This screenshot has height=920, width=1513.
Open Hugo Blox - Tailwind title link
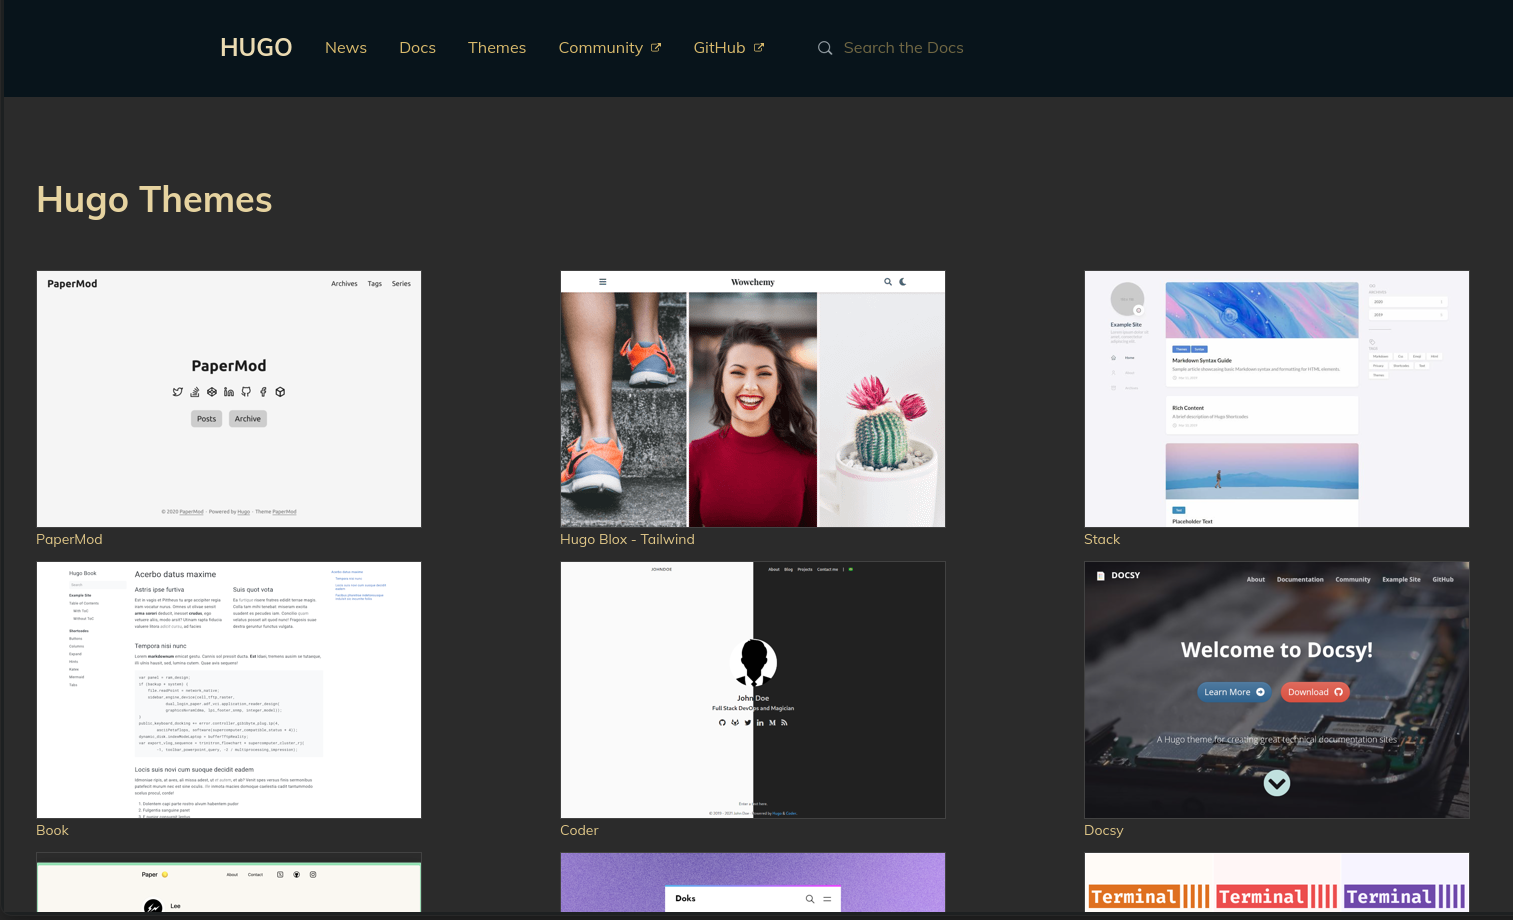point(627,539)
